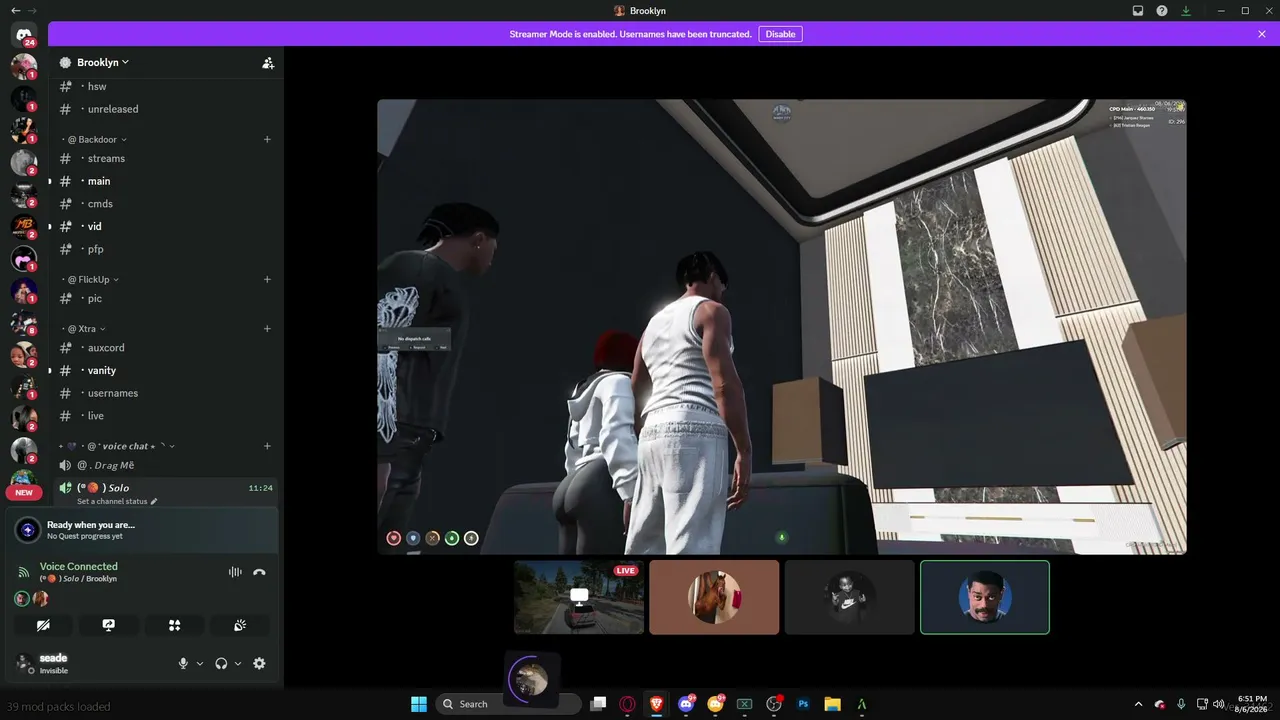Open User Settings gear

click(260, 663)
